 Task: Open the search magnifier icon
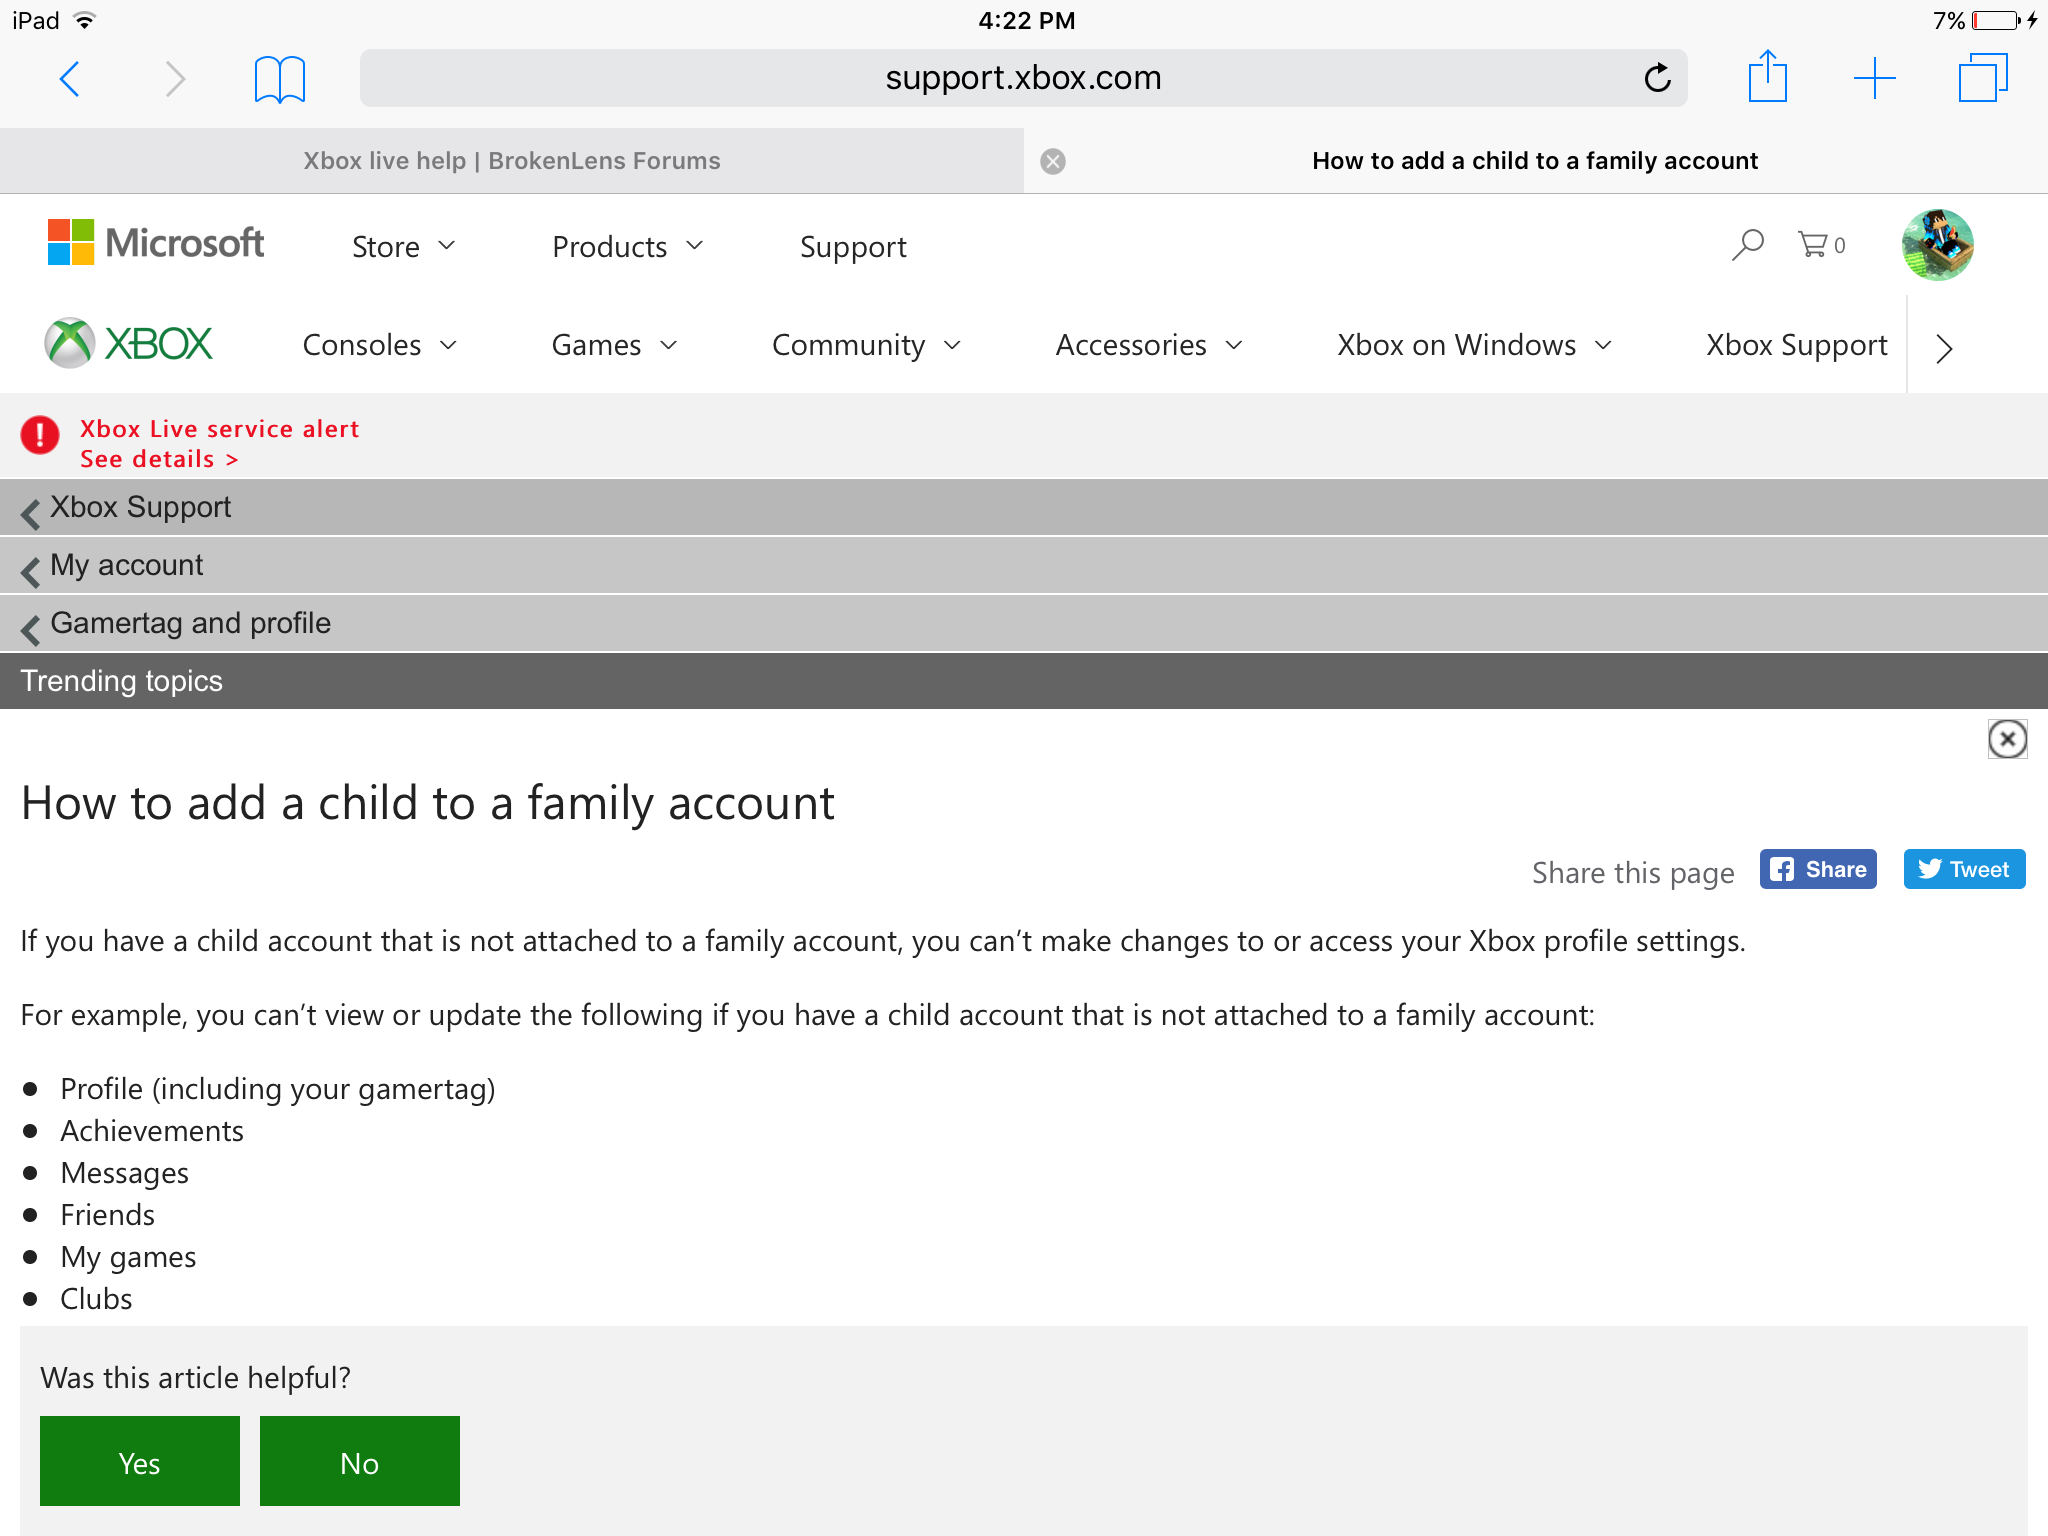[x=1747, y=244]
